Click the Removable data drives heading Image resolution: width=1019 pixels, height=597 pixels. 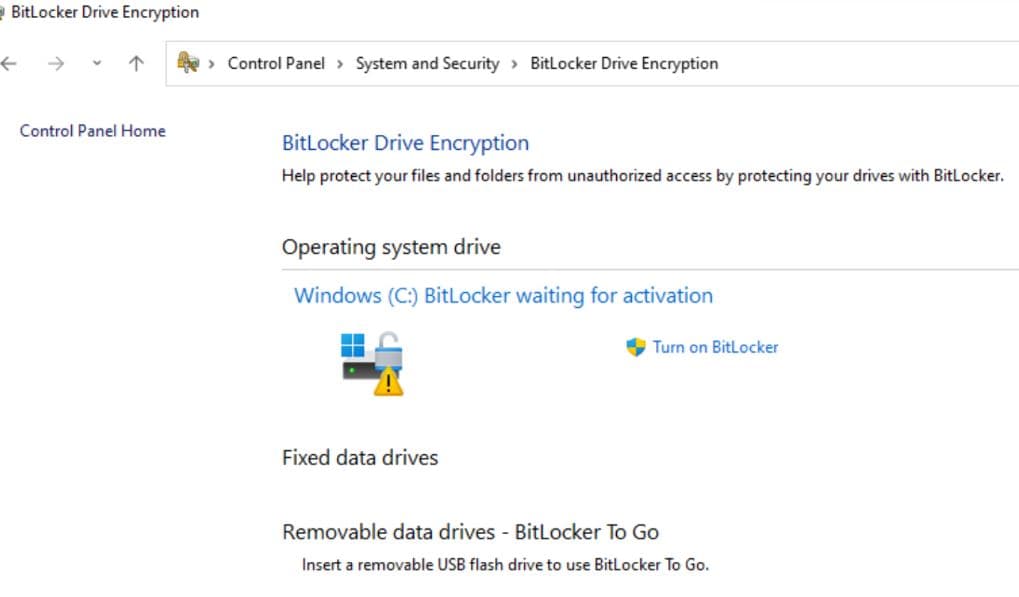[x=470, y=532]
